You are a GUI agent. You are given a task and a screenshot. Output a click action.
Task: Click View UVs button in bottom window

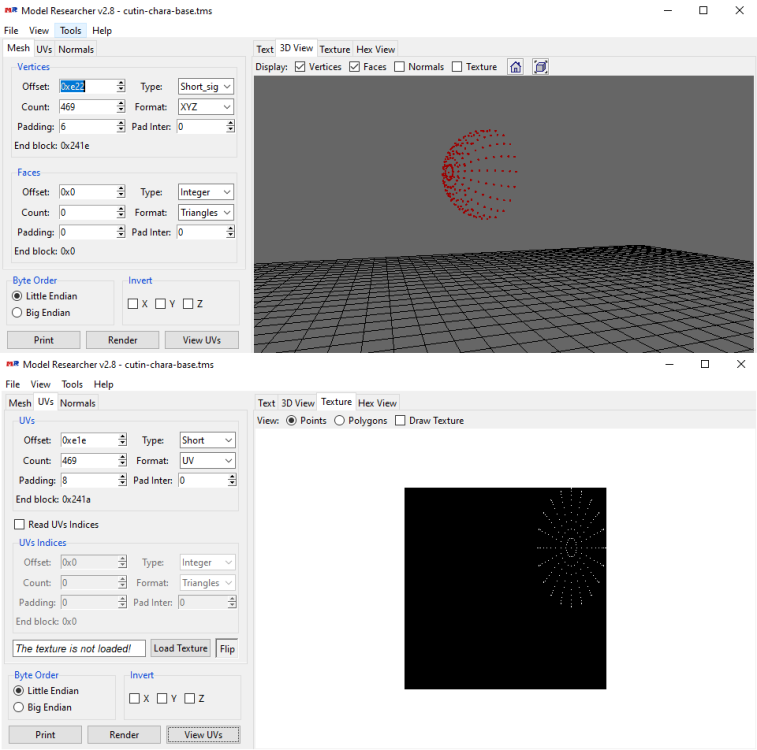click(x=203, y=735)
